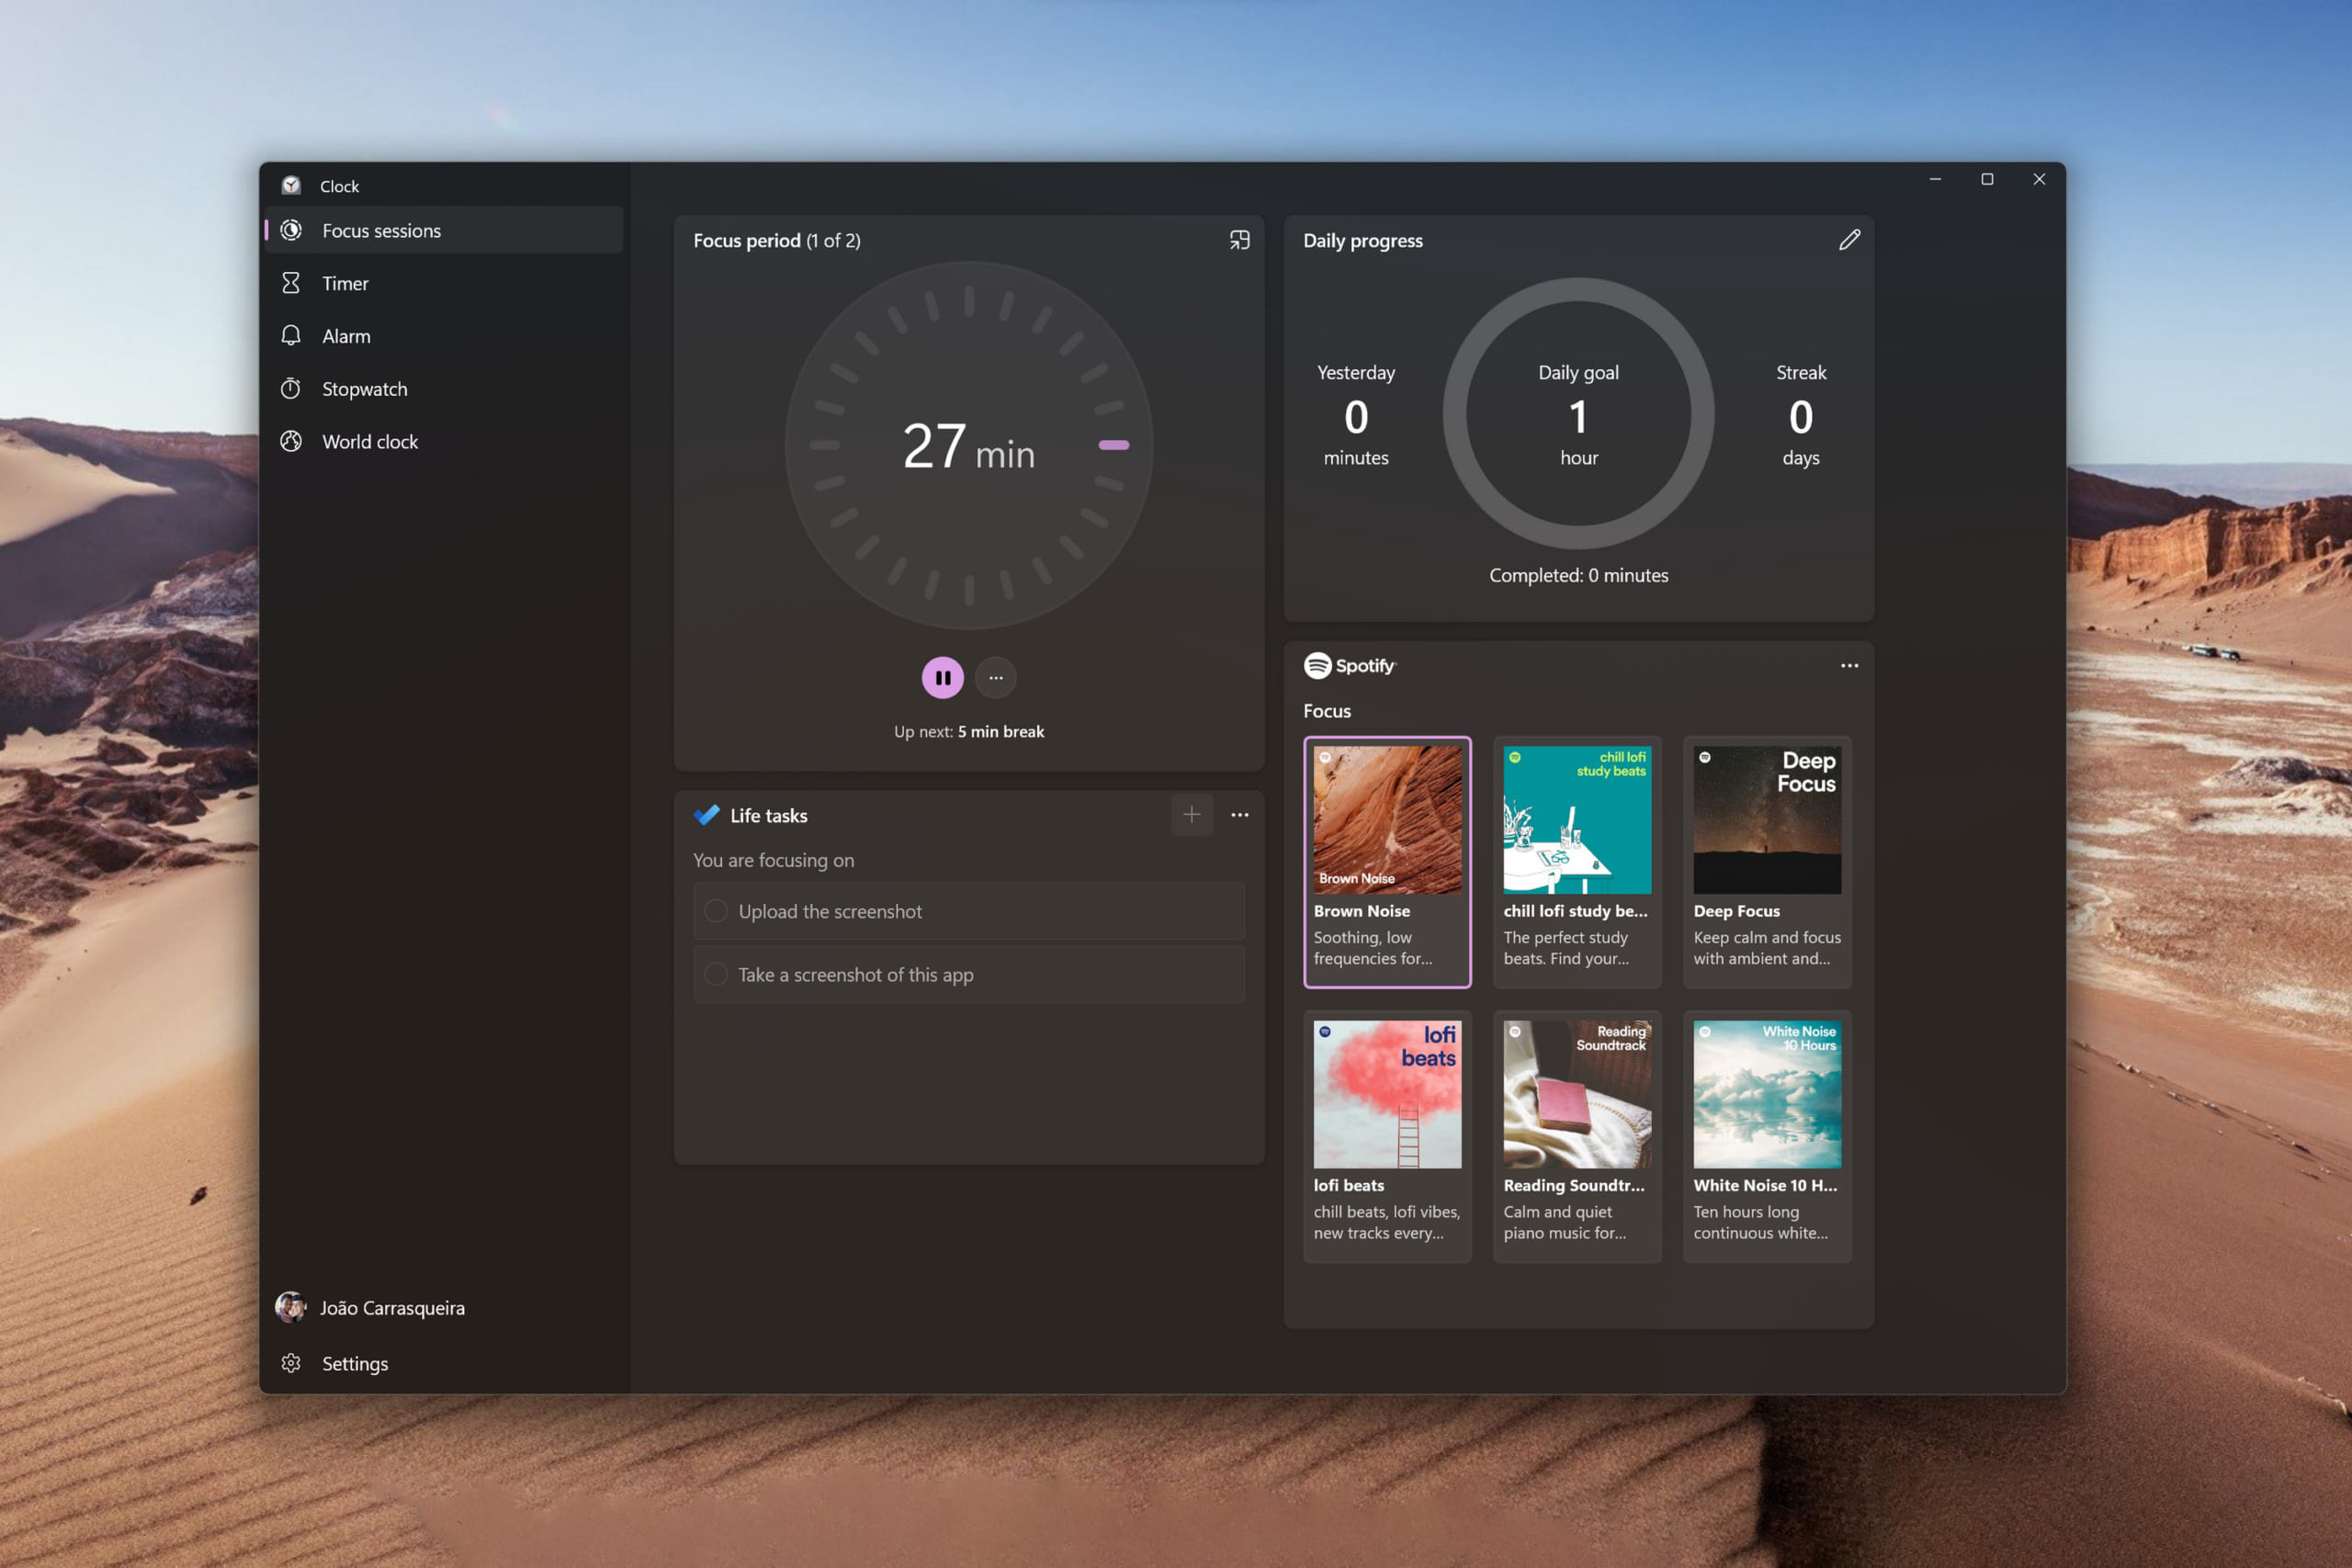Image resolution: width=2352 pixels, height=1568 pixels.
Task: Click the 'Focus period (1 of 2)' heading
Action: click(x=776, y=240)
